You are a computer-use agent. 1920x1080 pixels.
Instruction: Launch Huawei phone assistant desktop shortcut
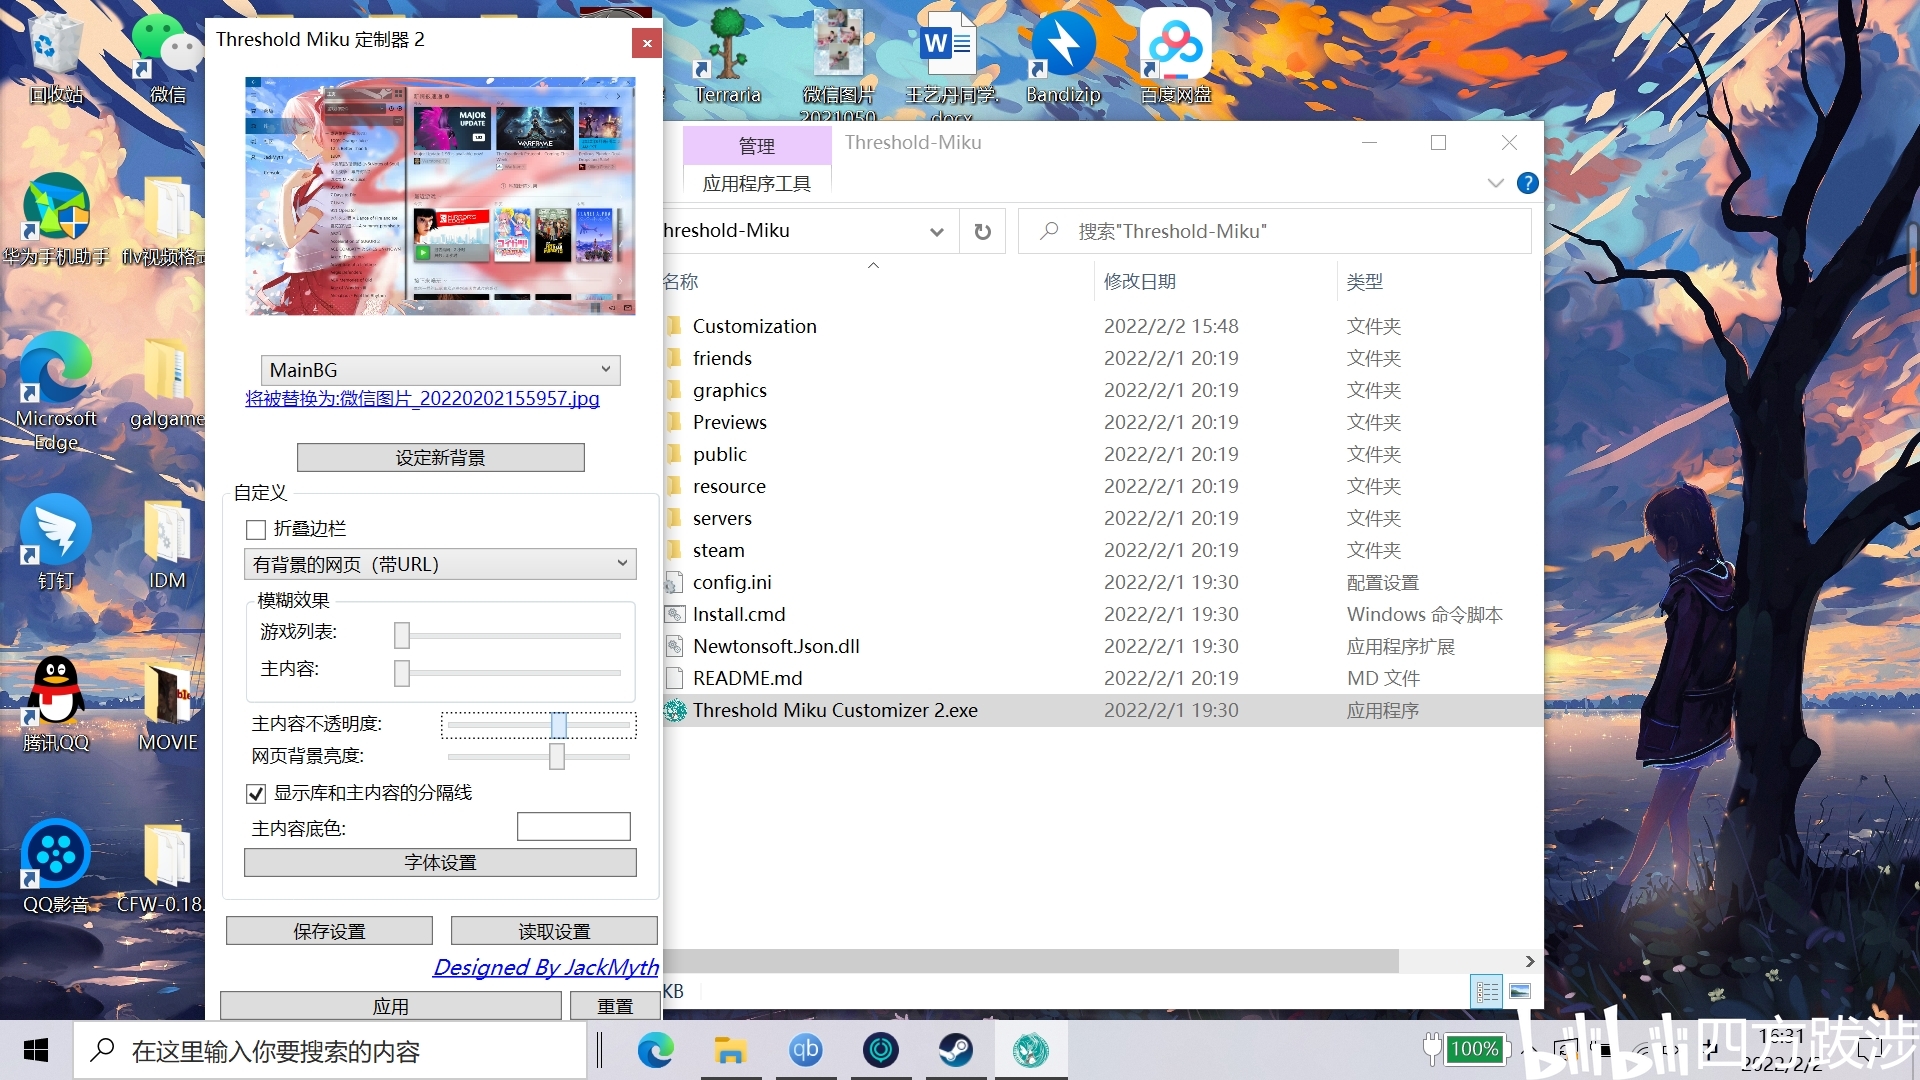click(55, 220)
